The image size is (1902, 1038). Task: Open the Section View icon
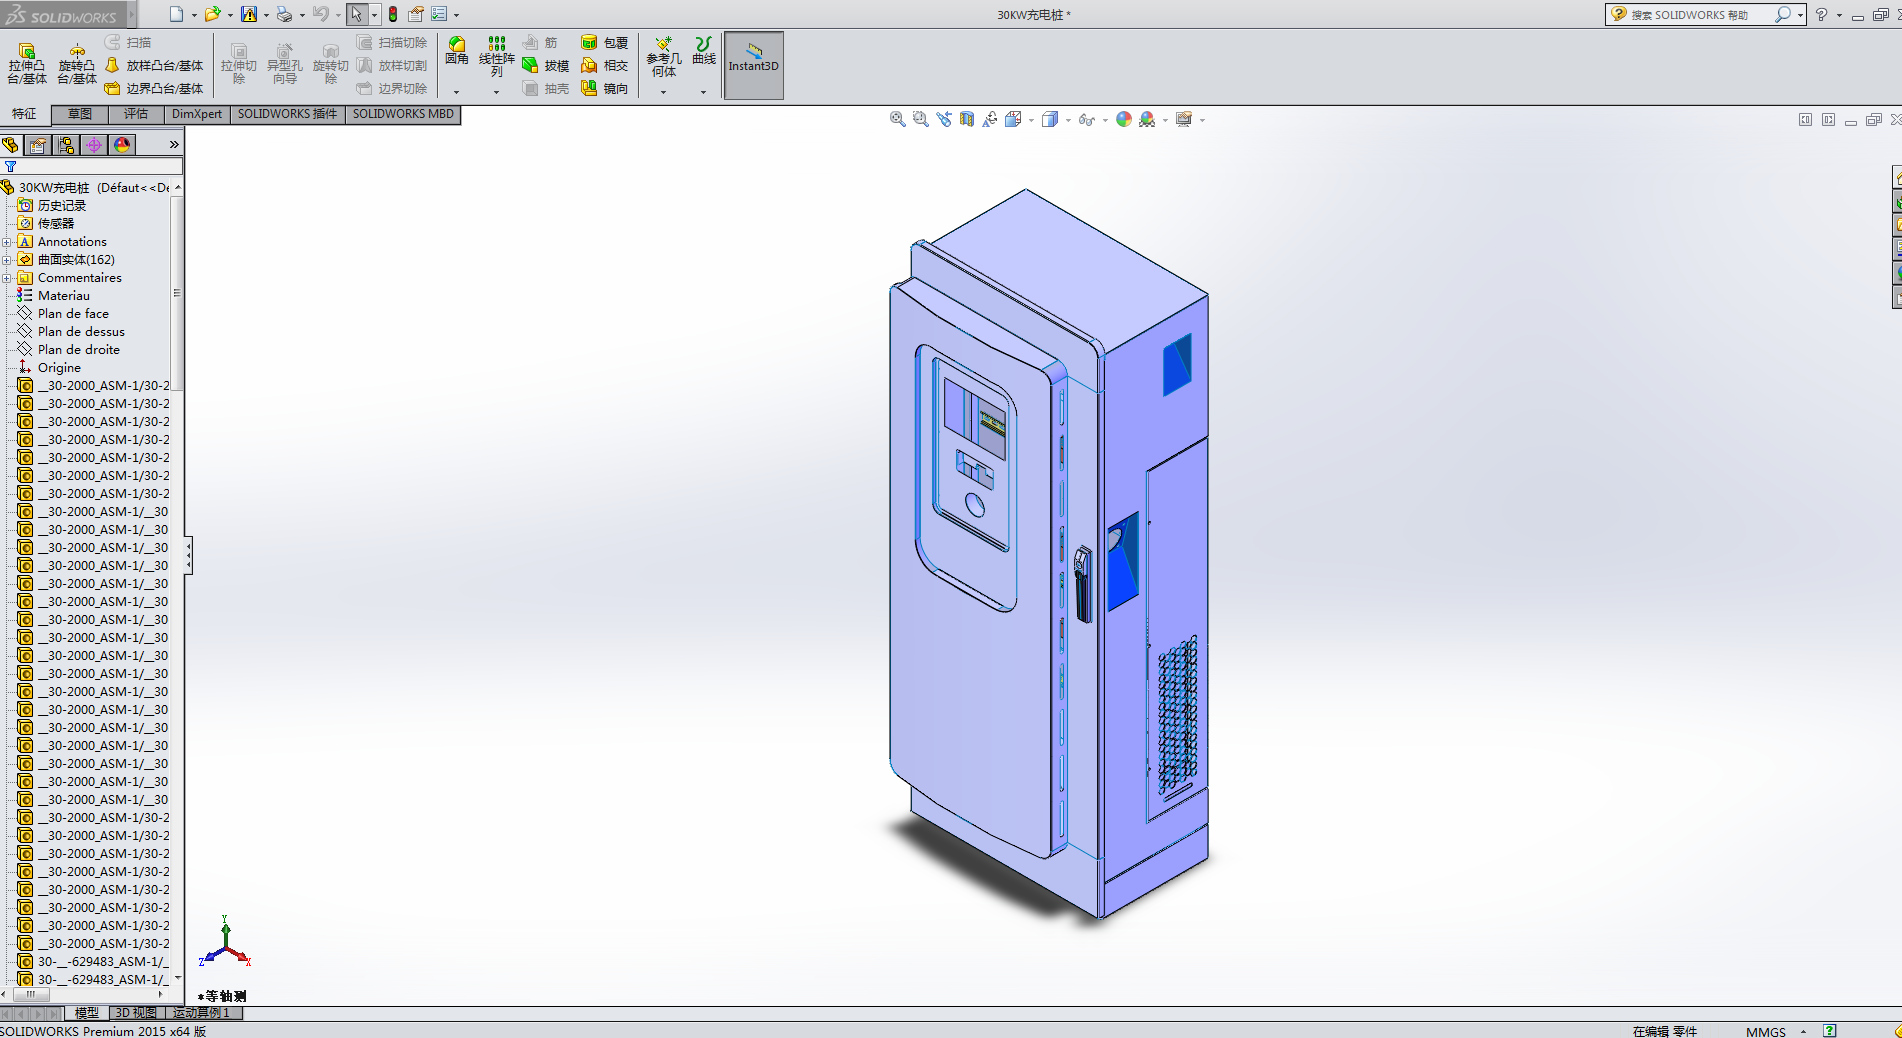[966, 119]
